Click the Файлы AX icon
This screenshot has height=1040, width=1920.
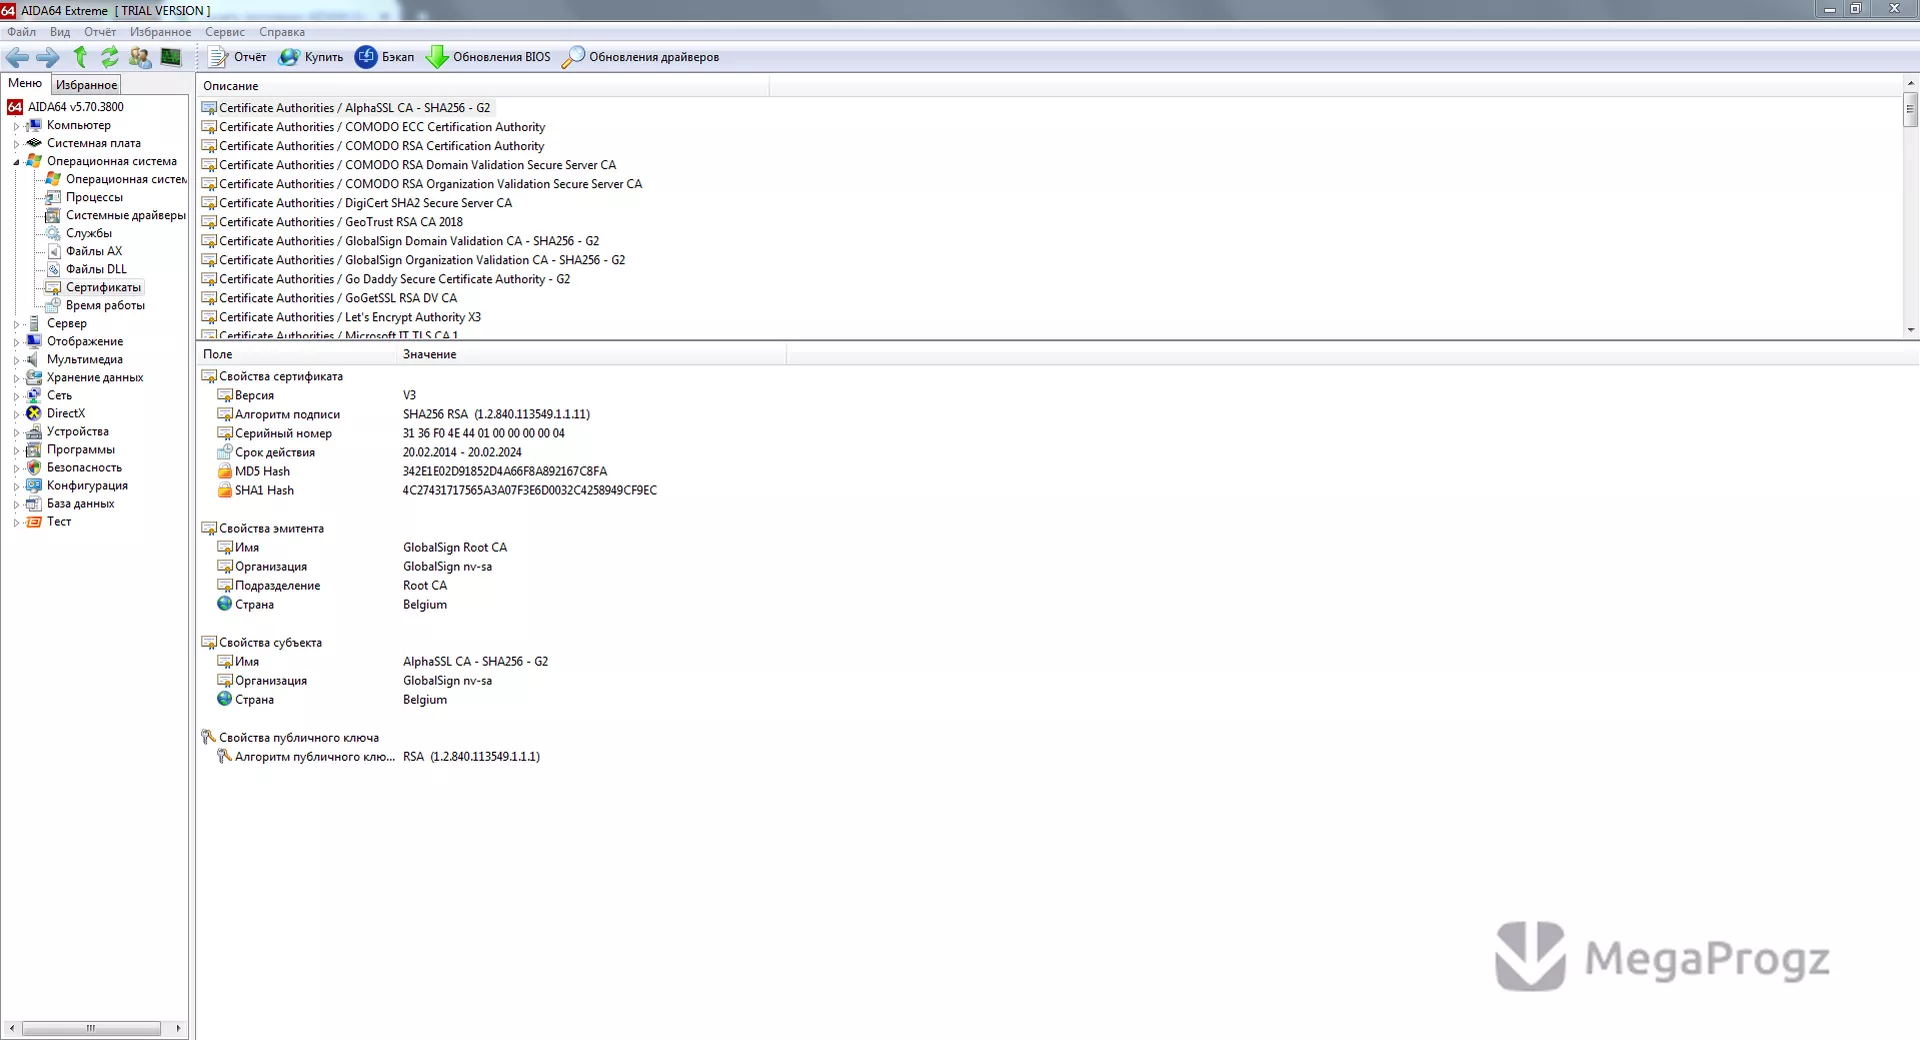coord(53,251)
